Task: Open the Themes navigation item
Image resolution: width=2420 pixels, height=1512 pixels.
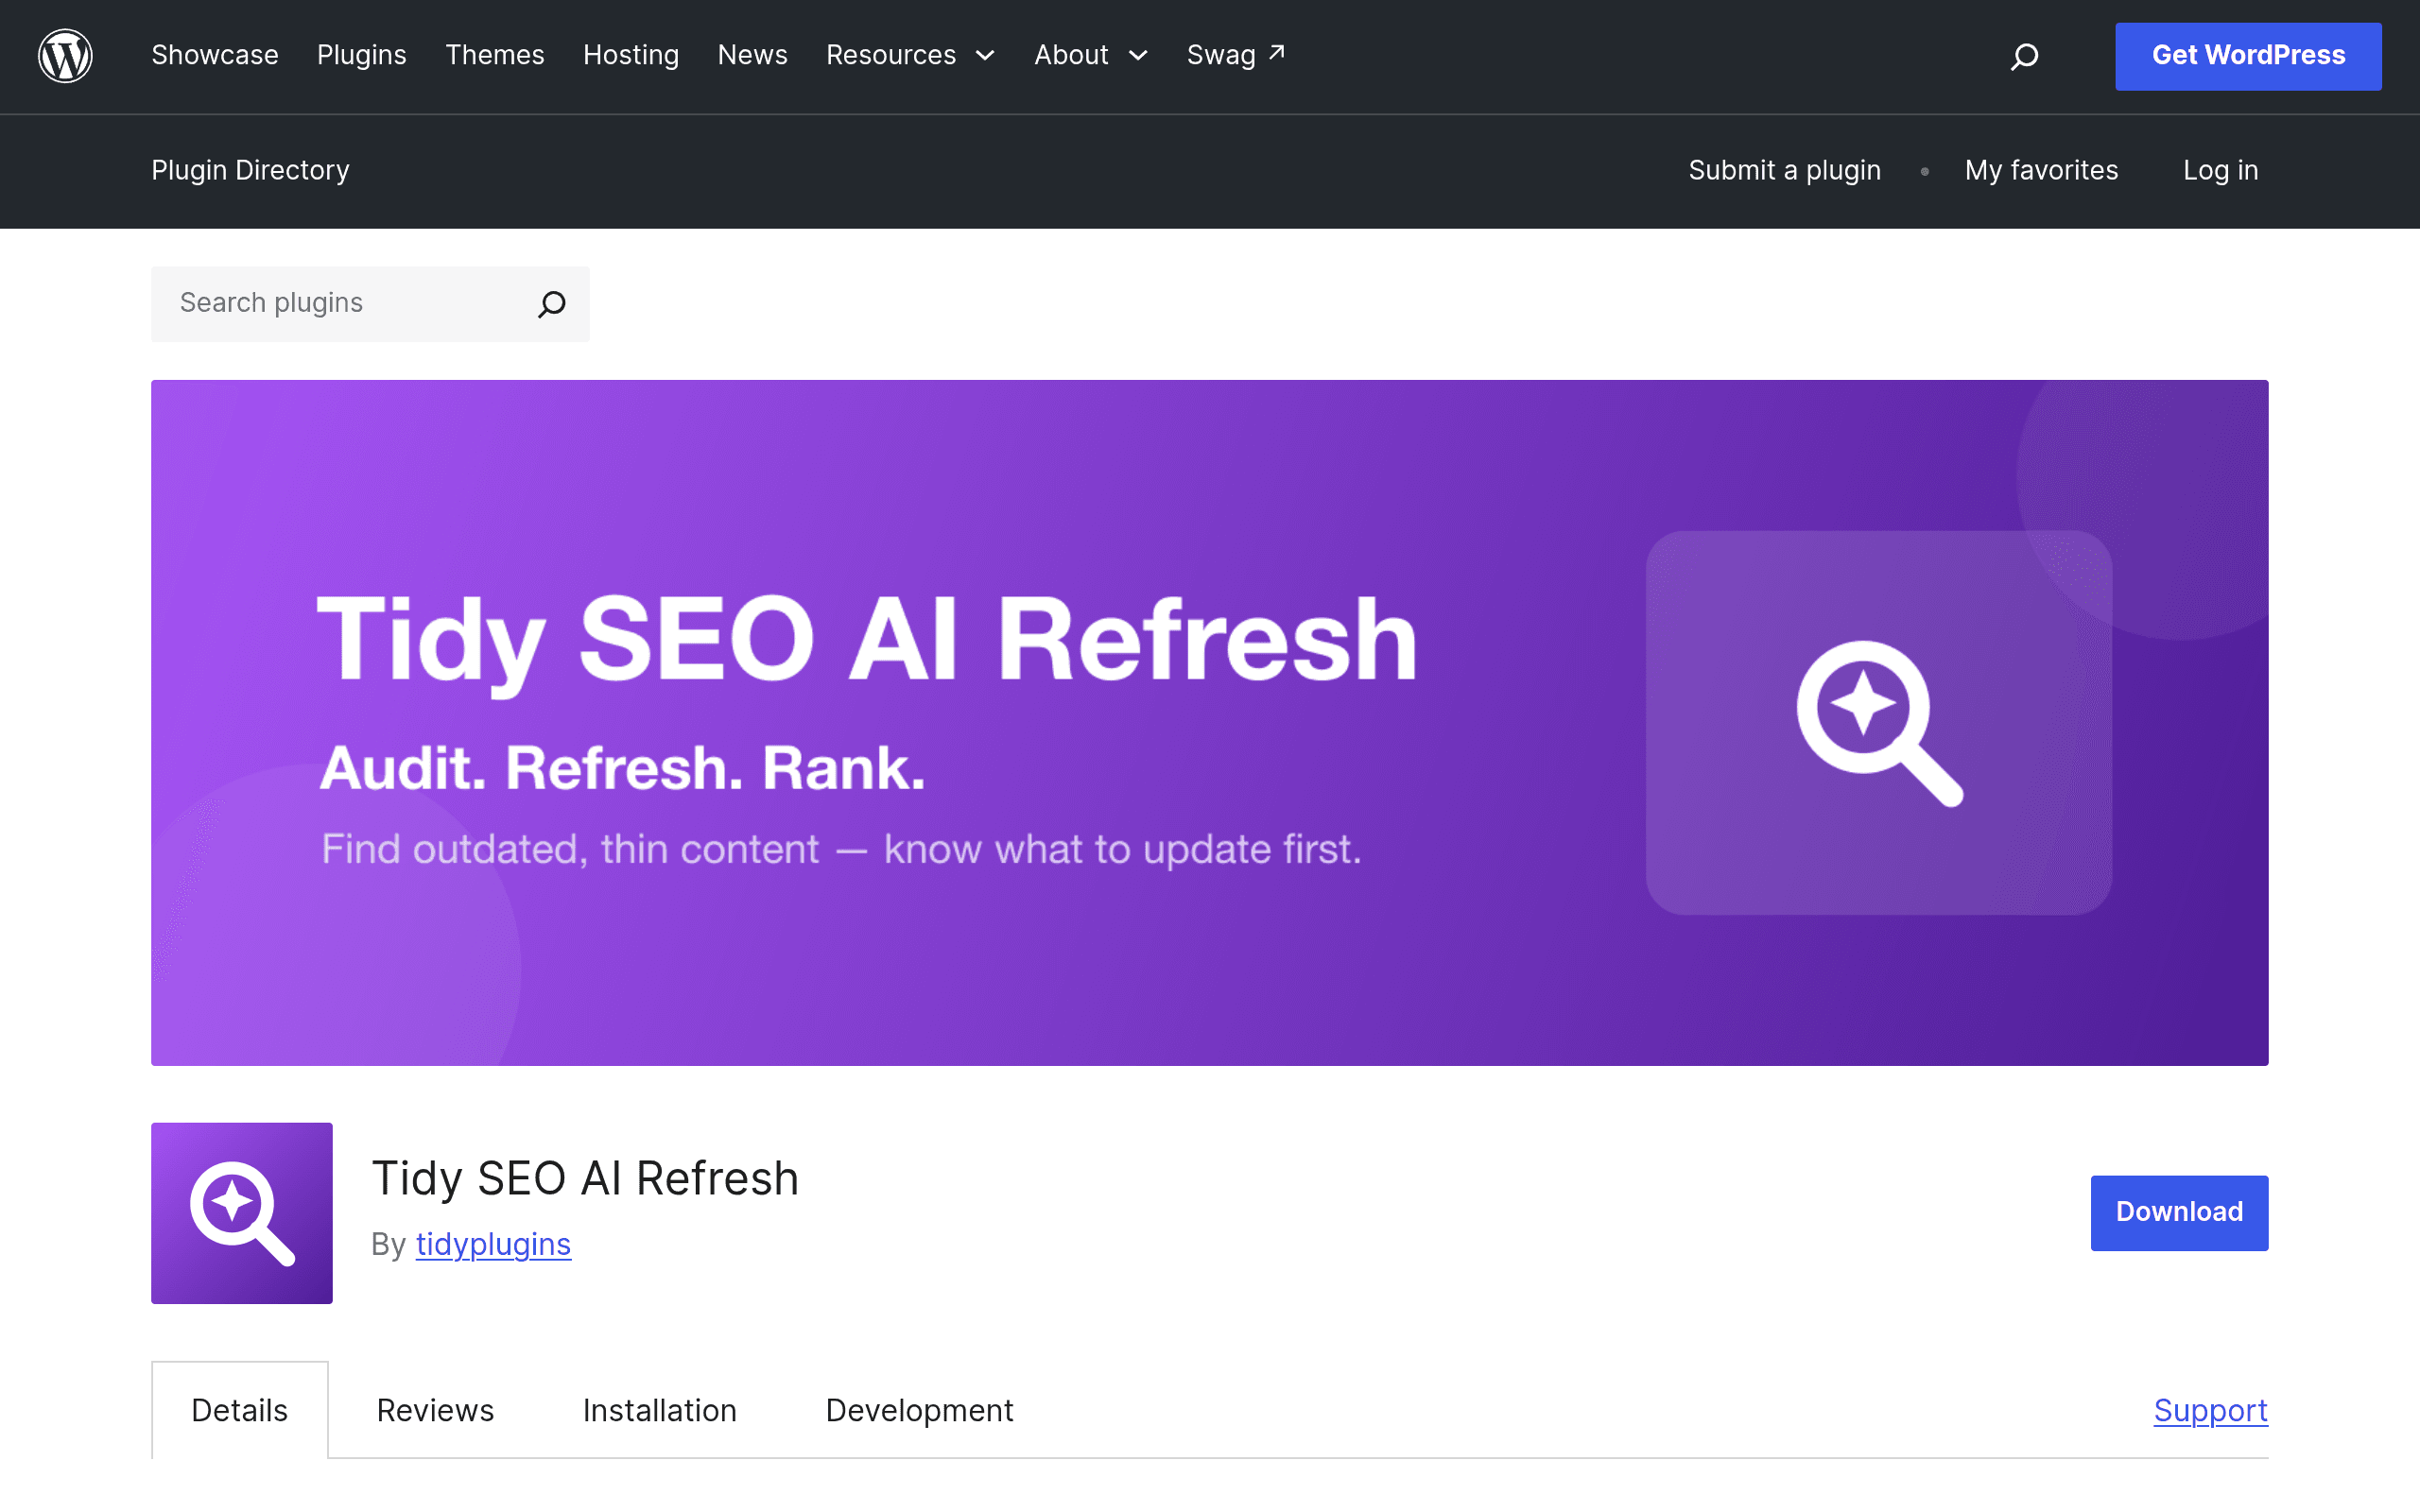Action: point(495,55)
